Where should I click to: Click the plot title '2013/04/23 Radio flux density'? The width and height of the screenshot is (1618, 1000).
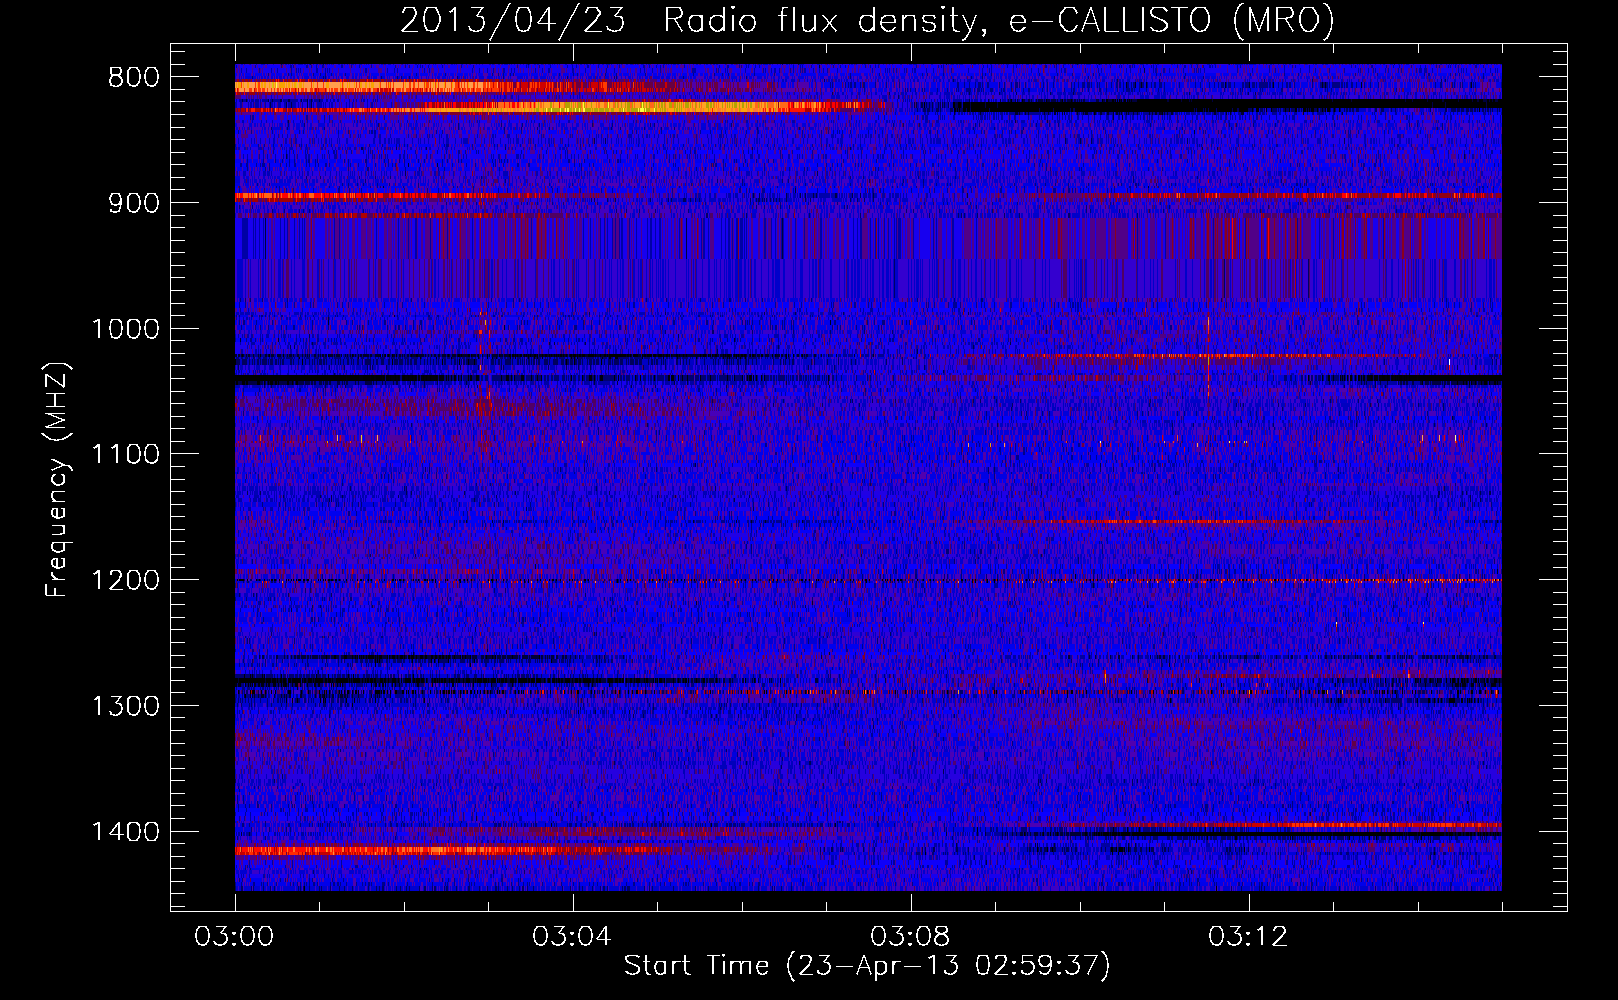689,21
